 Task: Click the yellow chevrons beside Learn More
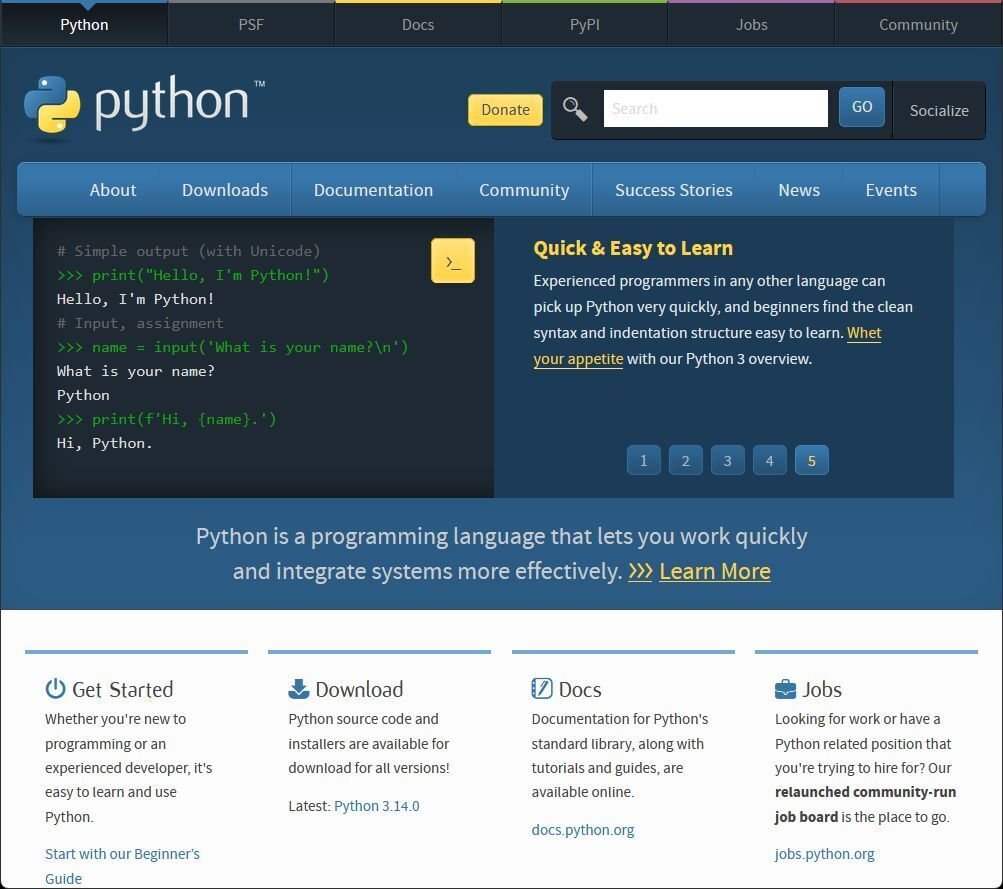pyautogui.click(x=640, y=571)
